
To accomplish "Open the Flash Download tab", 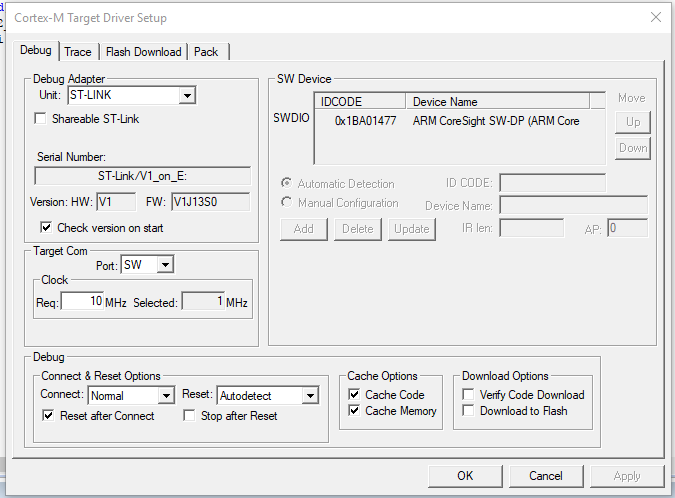I will click(x=143, y=52).
